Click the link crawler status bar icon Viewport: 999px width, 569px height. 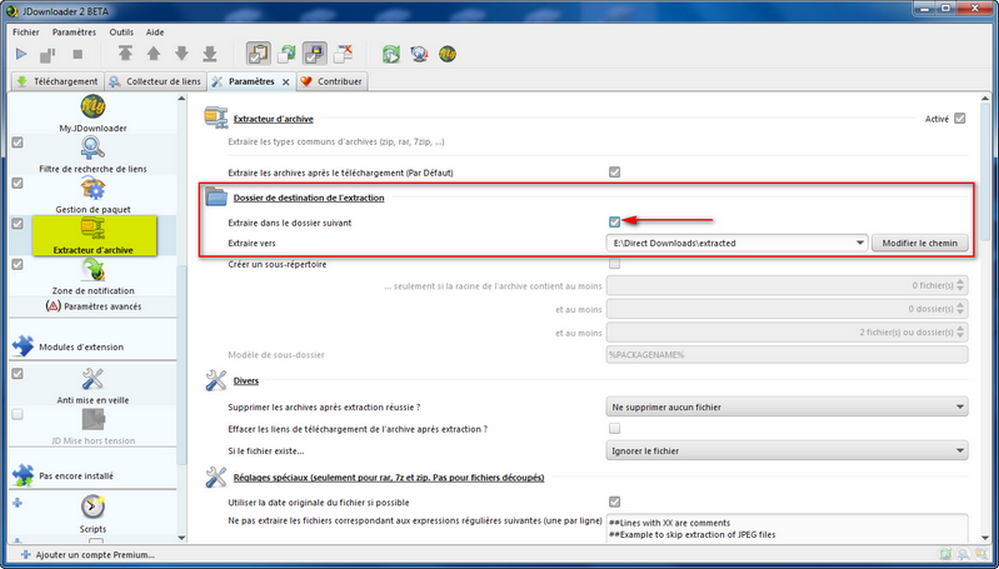(963, 555)
